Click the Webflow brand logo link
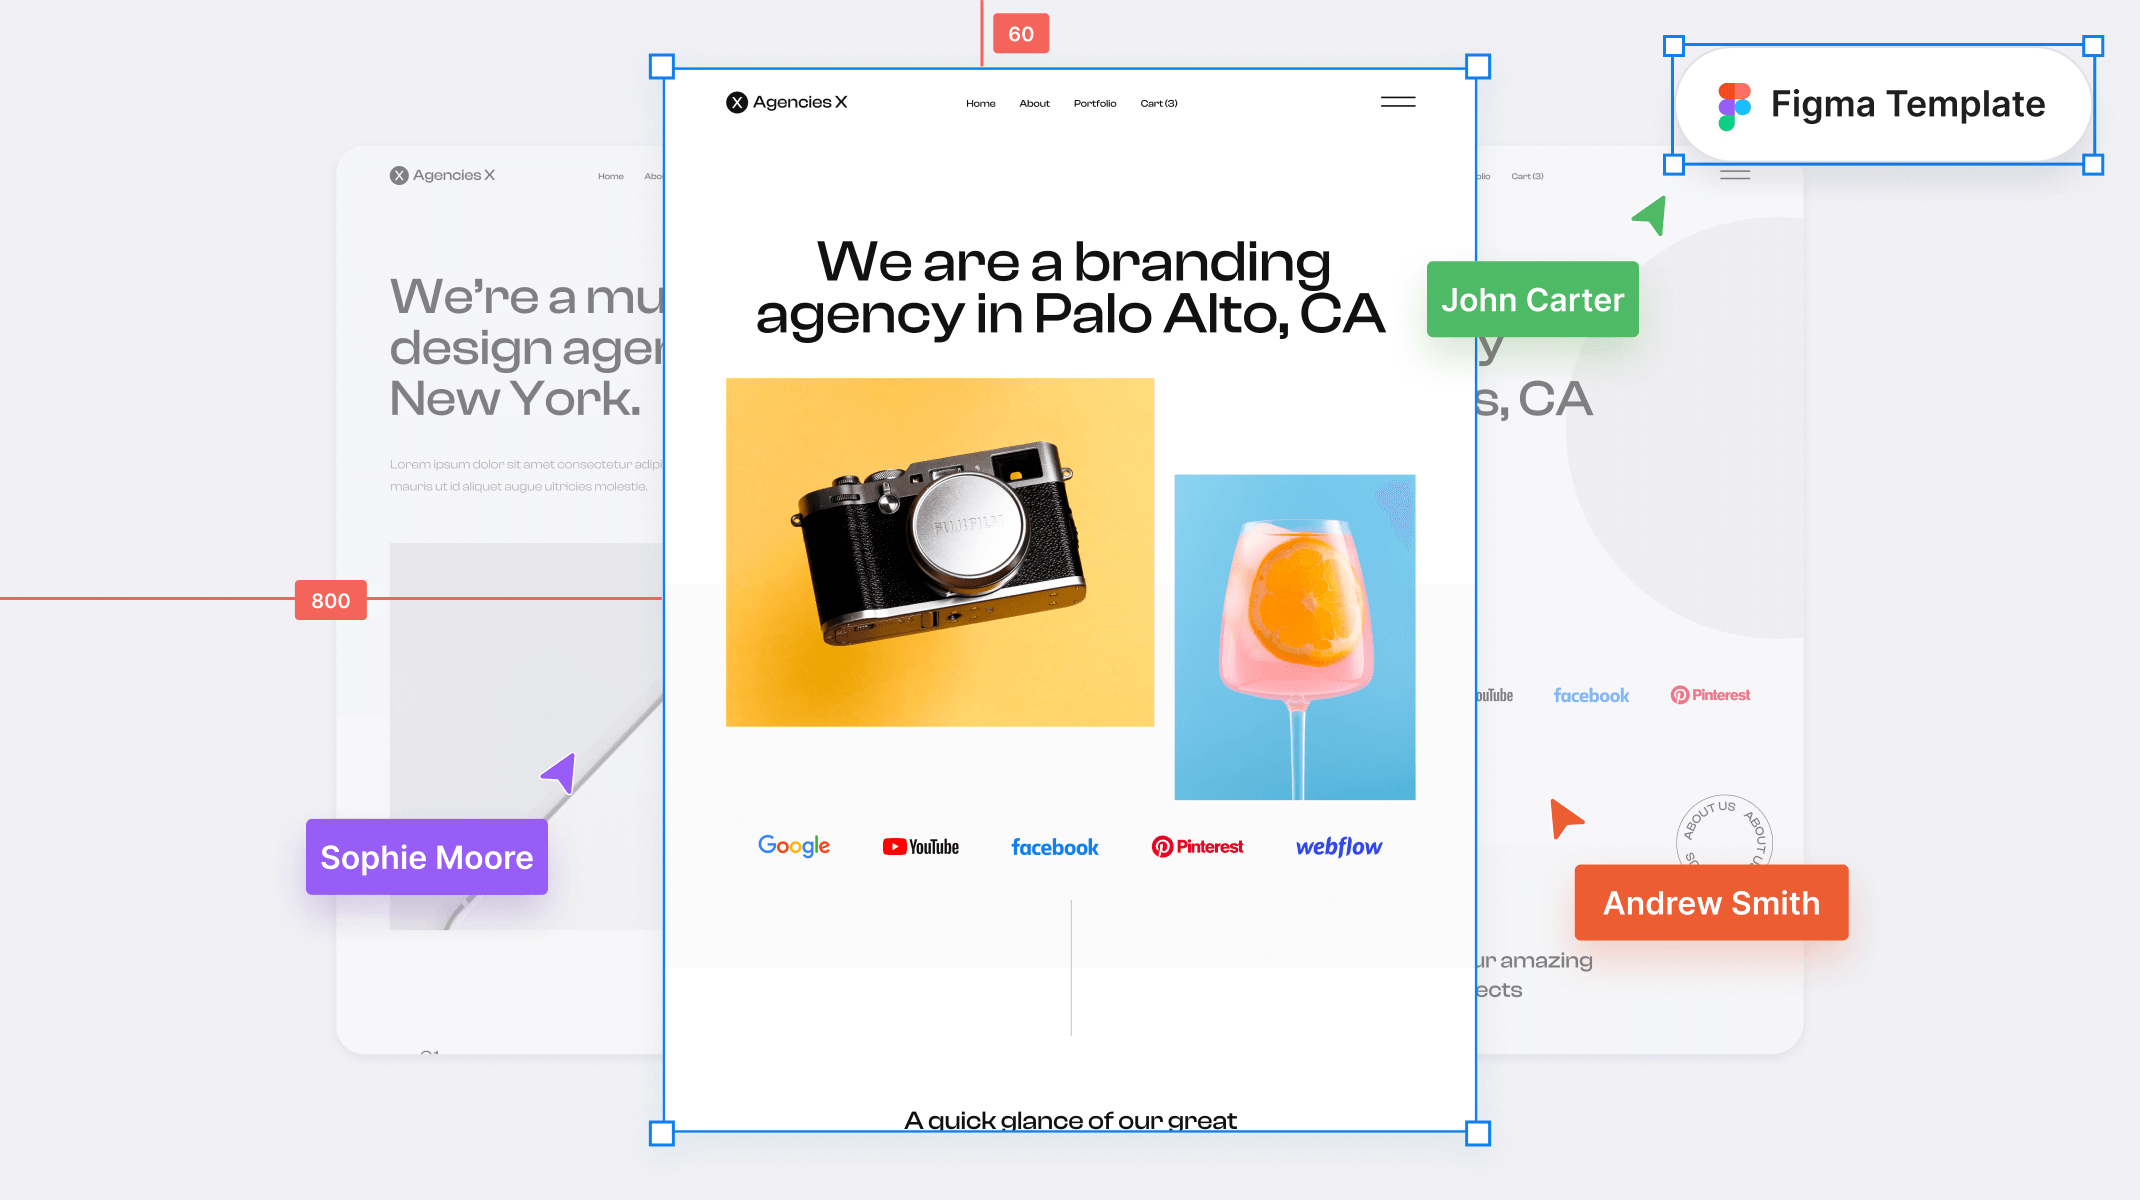This screenshot has height=1201, width=2140. point(1338,845)
